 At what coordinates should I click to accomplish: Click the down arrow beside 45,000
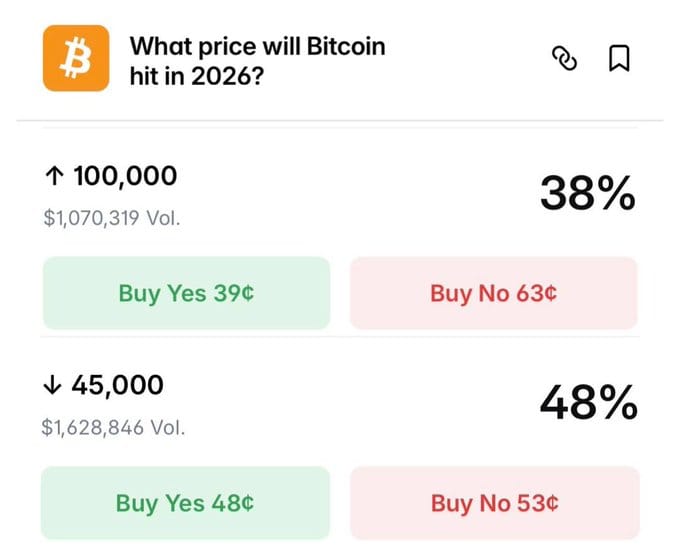[53, 385]
